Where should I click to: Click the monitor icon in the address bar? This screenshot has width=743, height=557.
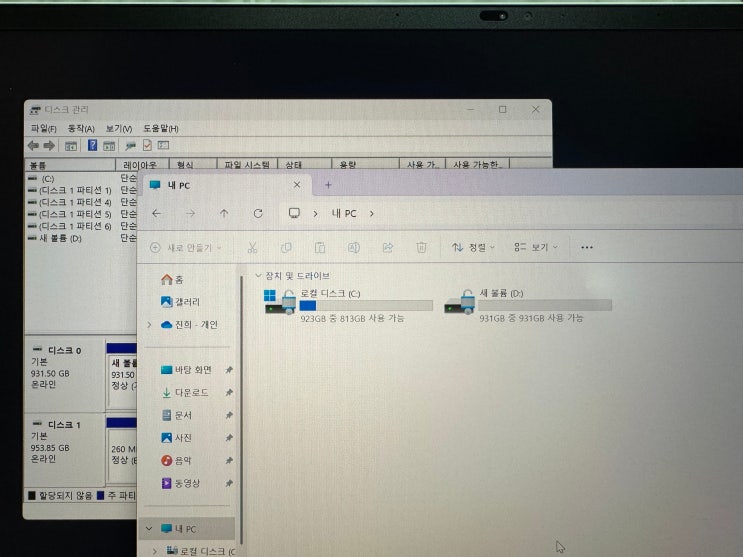pyautogui.click(x=294, y=213)
